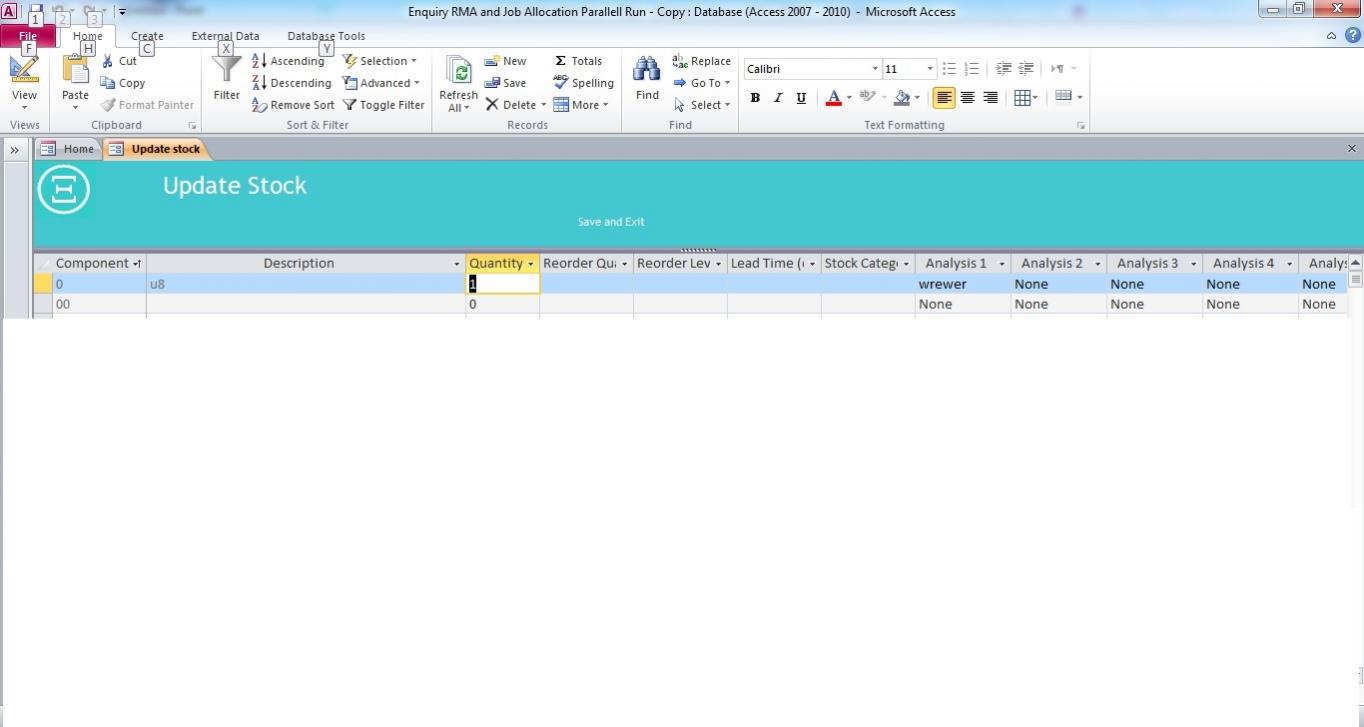Open the Description column filter arrow
The width and height of the screenshot is (1364, 727).
[x=457, y=264]
